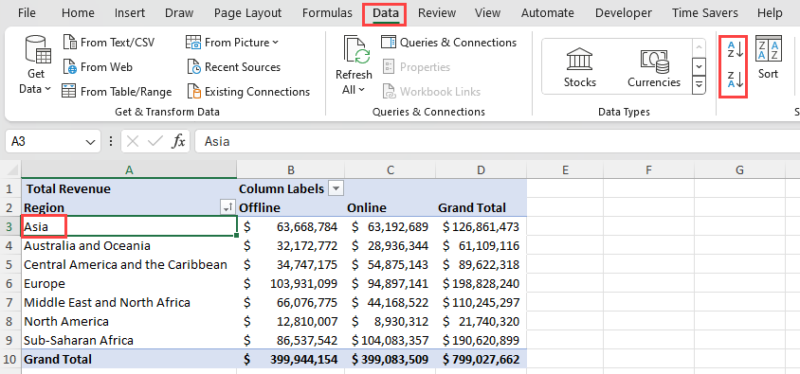Select the Grand Total row label
This screenshot has width=800, height=374.
(129, 359)
